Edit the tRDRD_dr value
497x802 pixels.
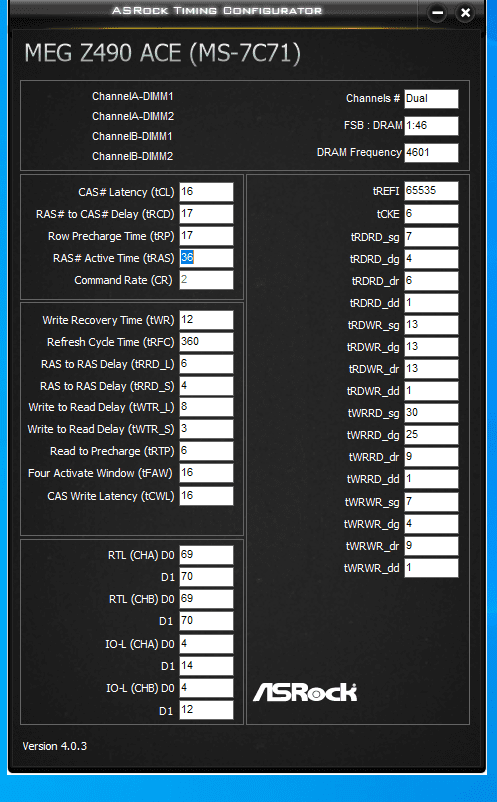pyautogui.click(x=431, y=281)
